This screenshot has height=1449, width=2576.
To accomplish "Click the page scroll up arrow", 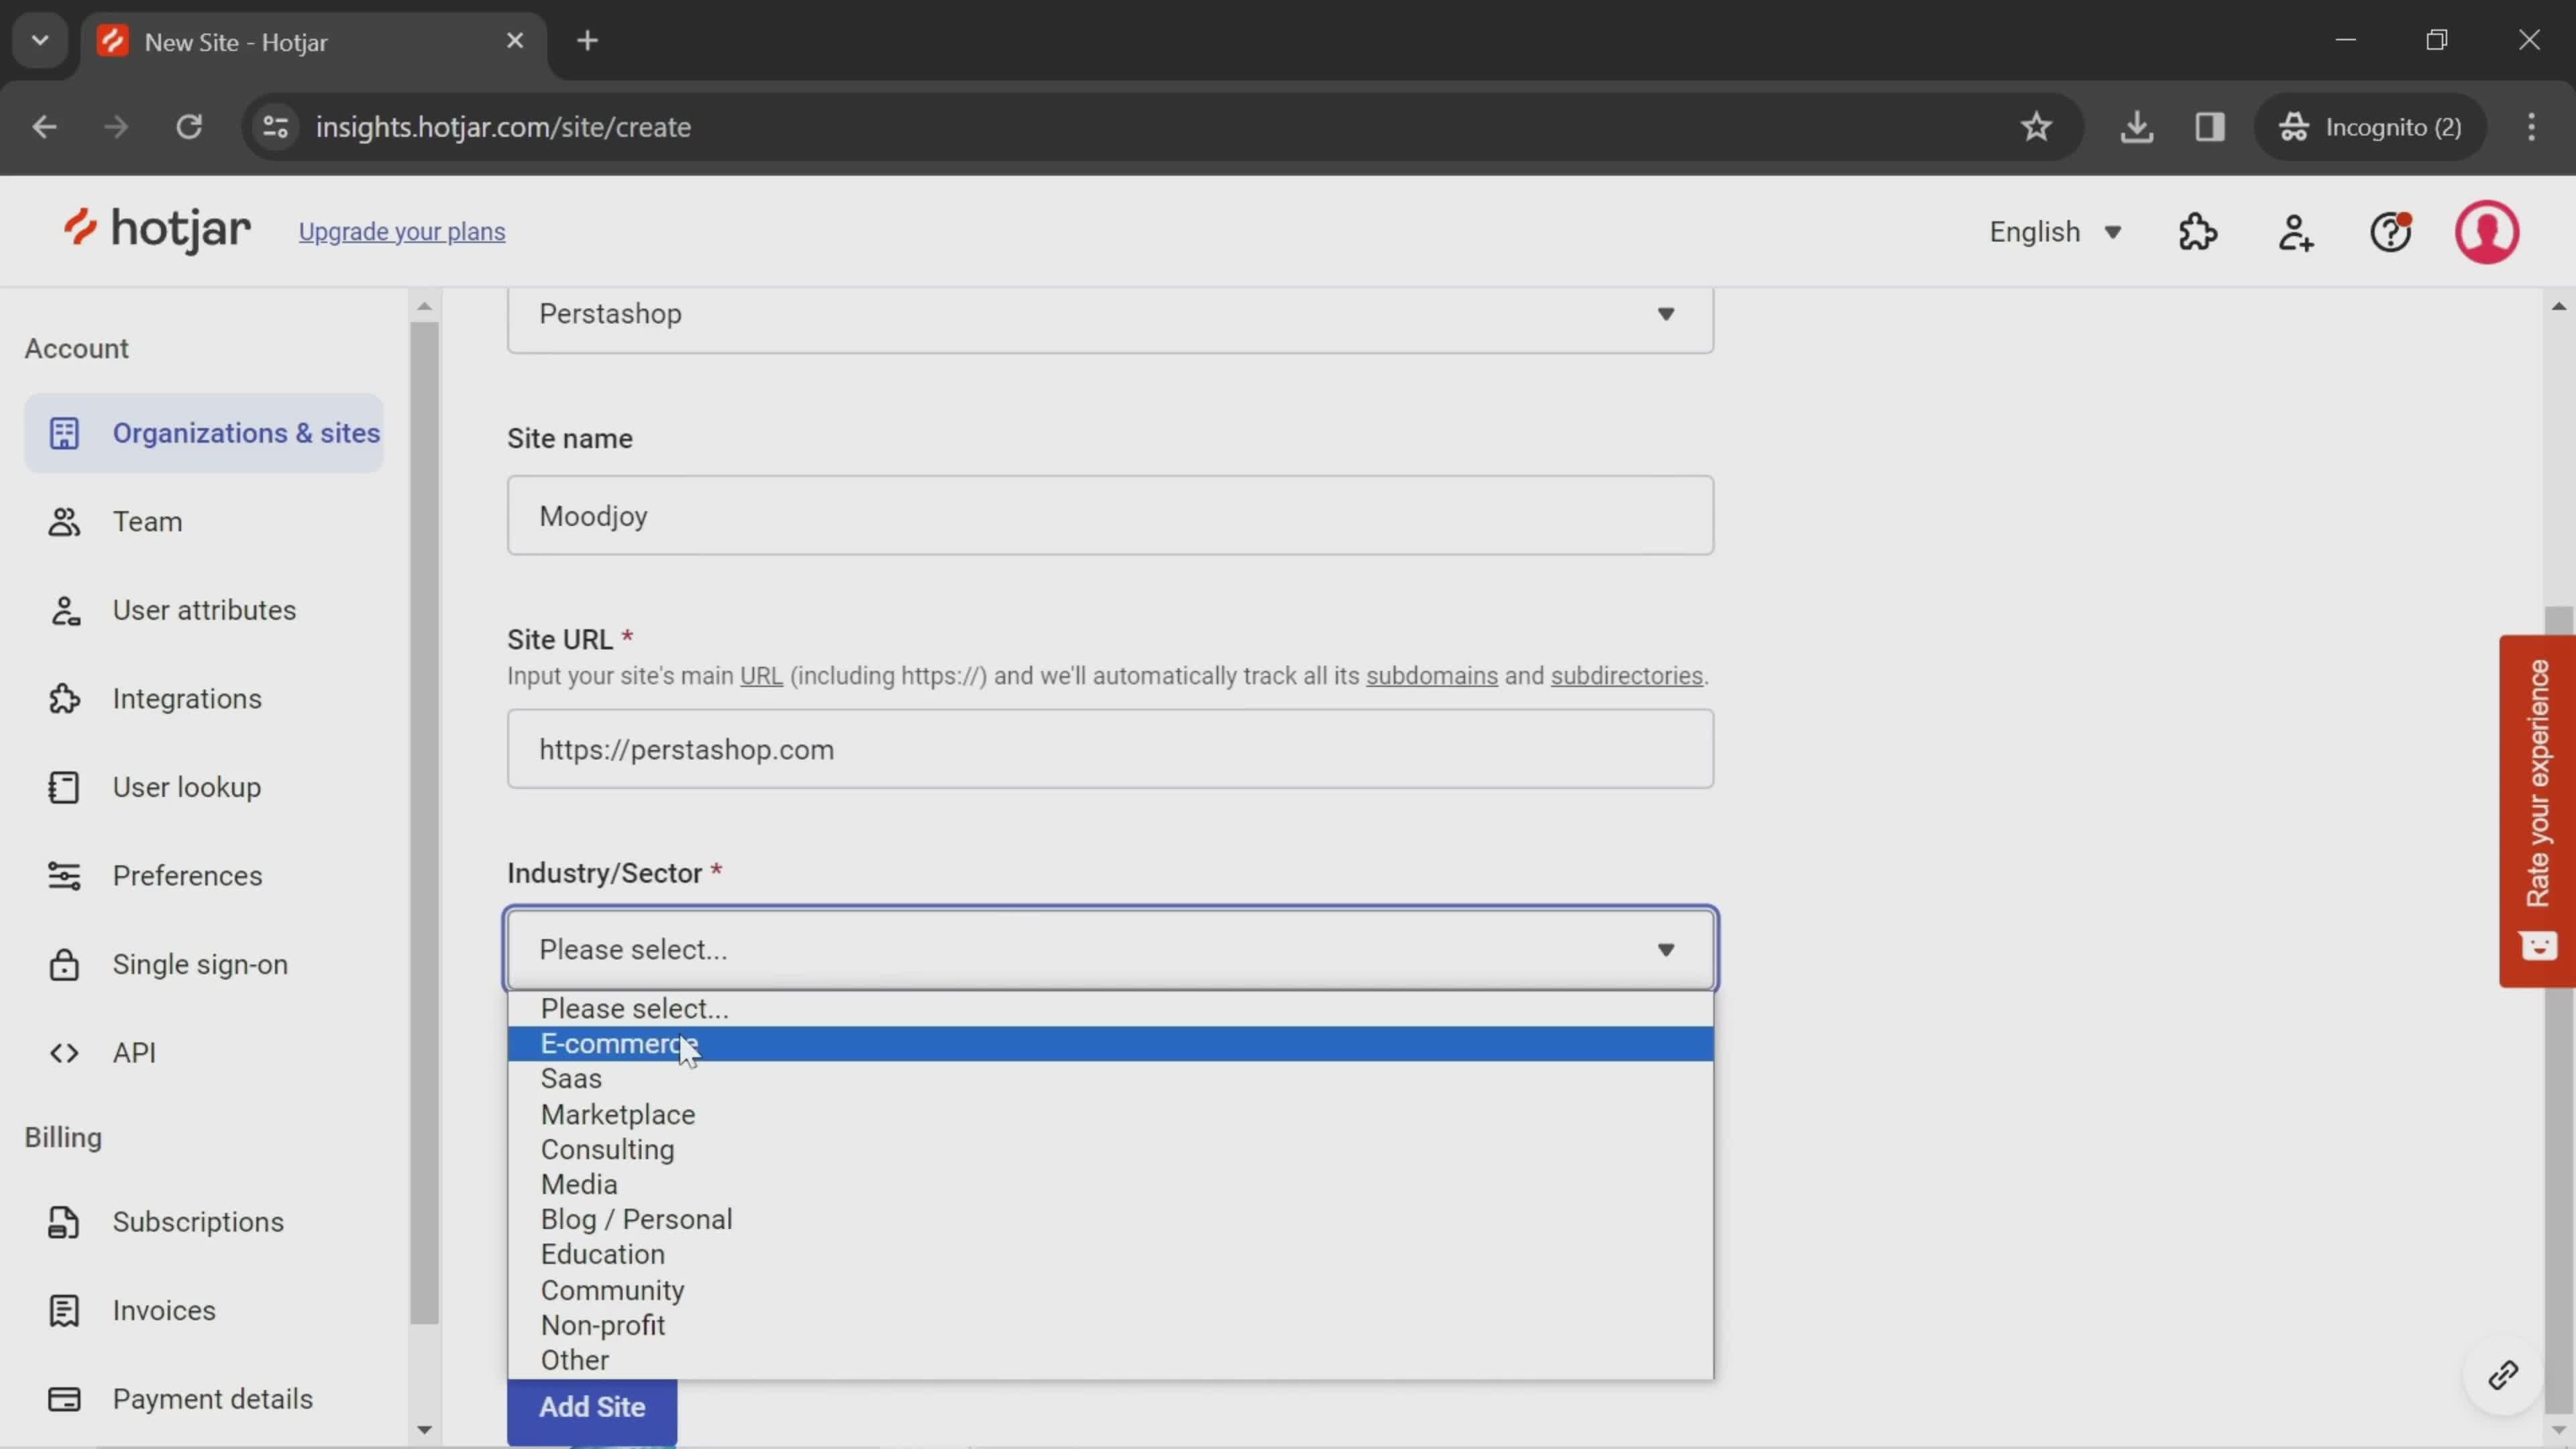I will 2559,306.
